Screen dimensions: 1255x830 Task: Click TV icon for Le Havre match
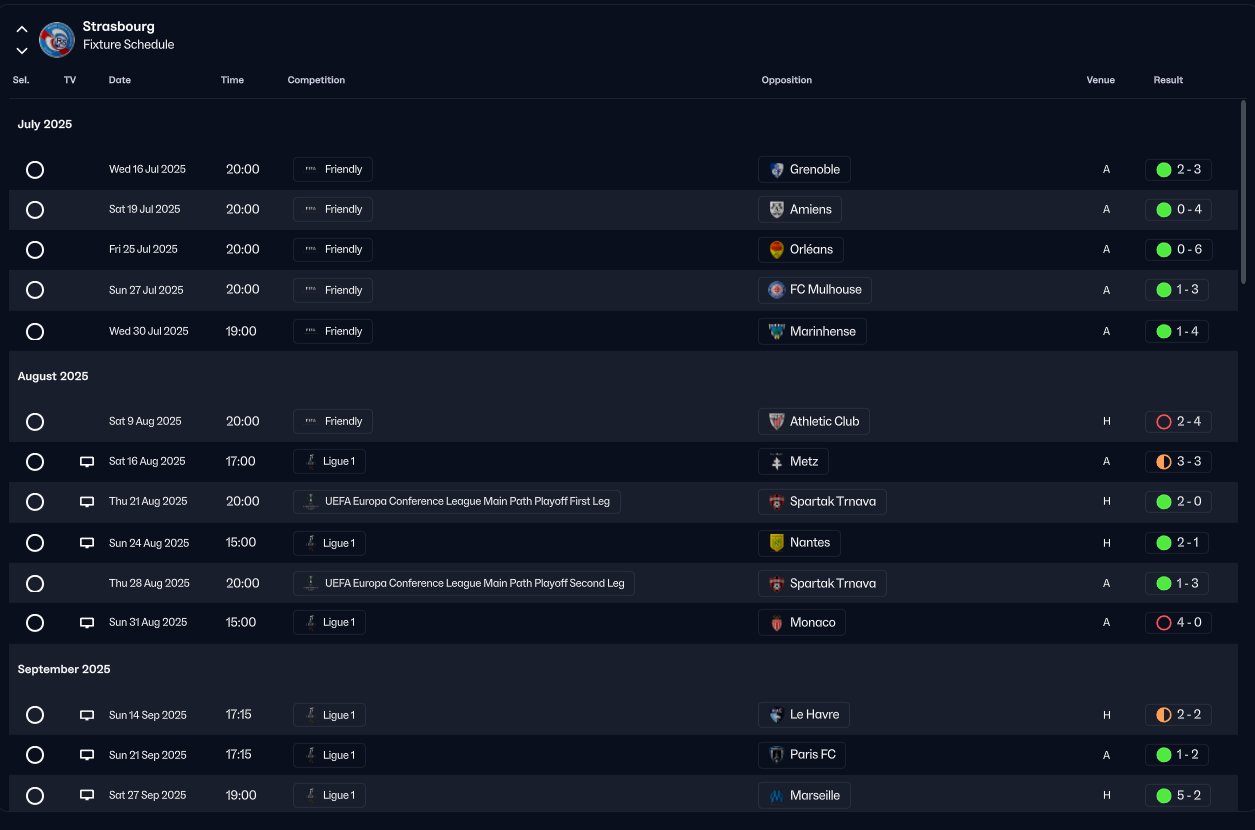point(87,716)
